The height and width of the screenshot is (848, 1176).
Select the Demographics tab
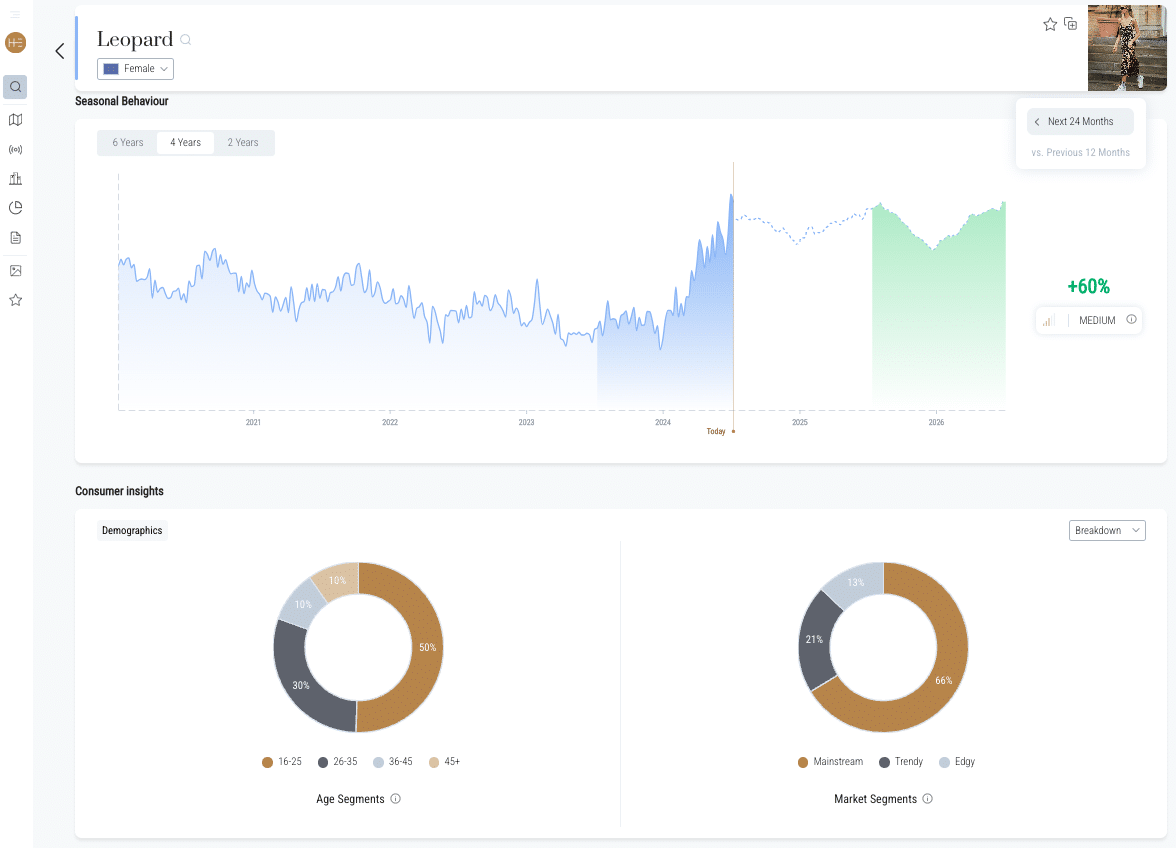(132, 530)
